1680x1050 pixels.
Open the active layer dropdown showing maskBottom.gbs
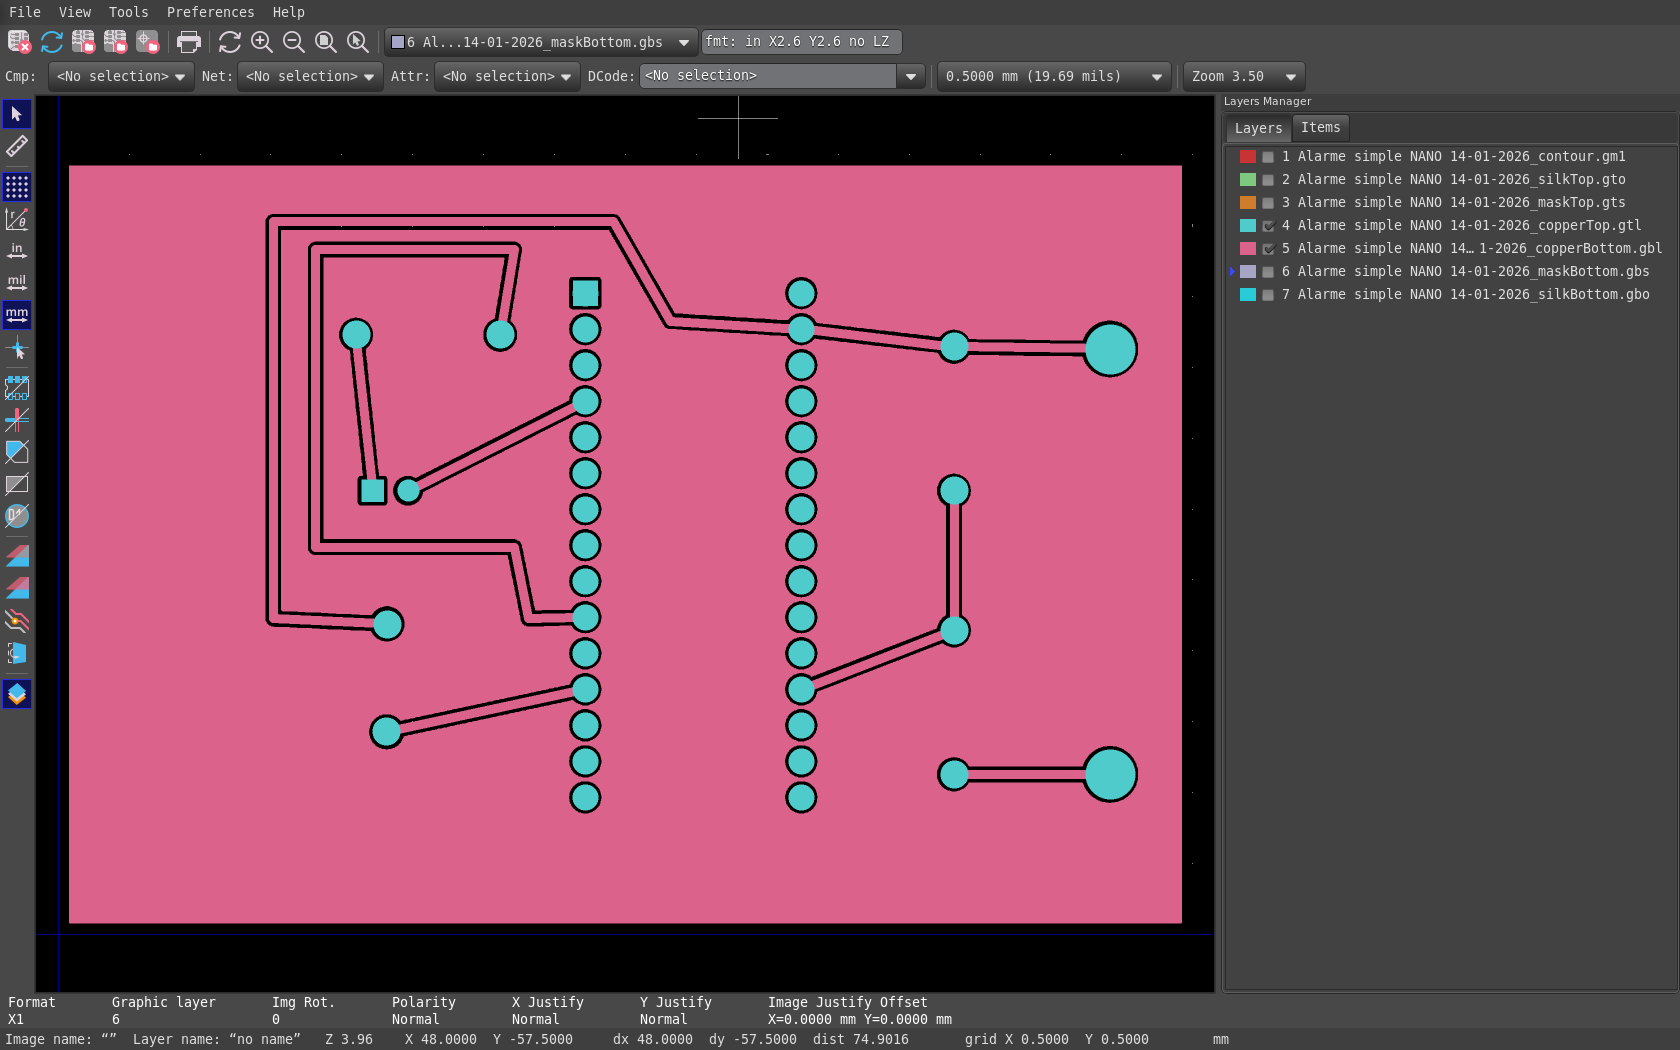pos(541,42)
